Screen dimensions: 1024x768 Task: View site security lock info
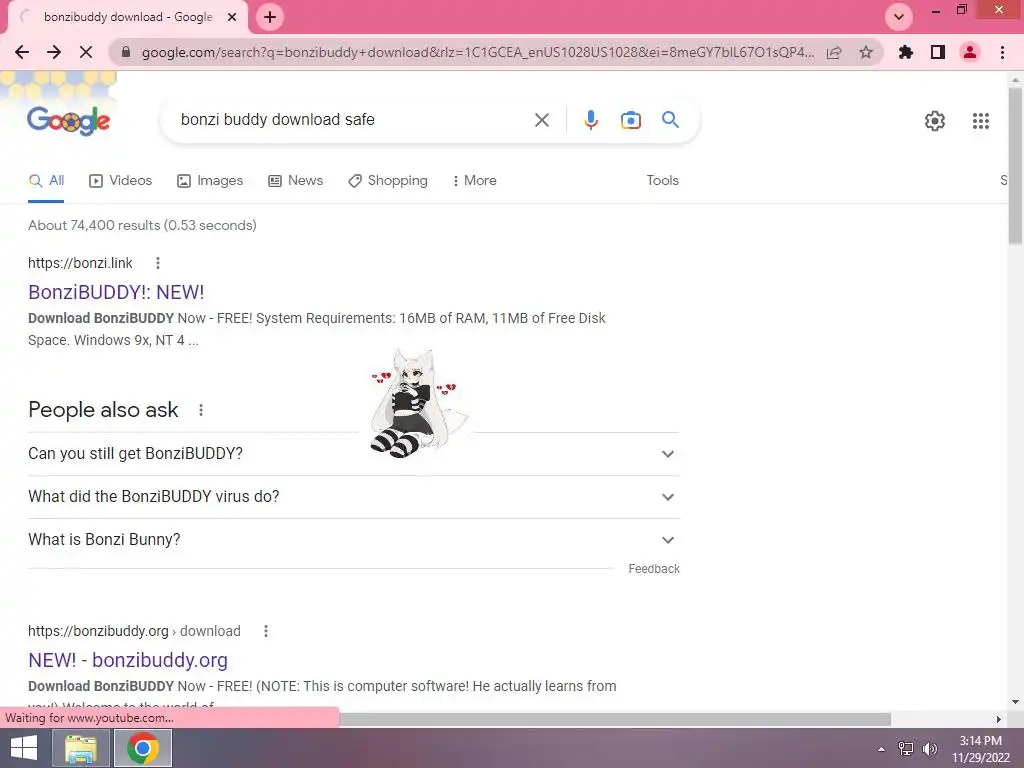tap(126, 52)
